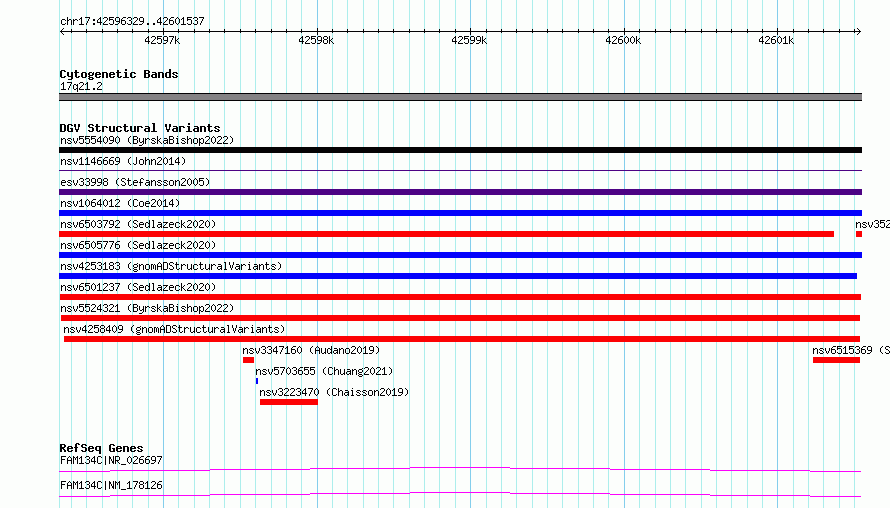Select the thin purple nsv1146669 line

(x=460, y=170)
